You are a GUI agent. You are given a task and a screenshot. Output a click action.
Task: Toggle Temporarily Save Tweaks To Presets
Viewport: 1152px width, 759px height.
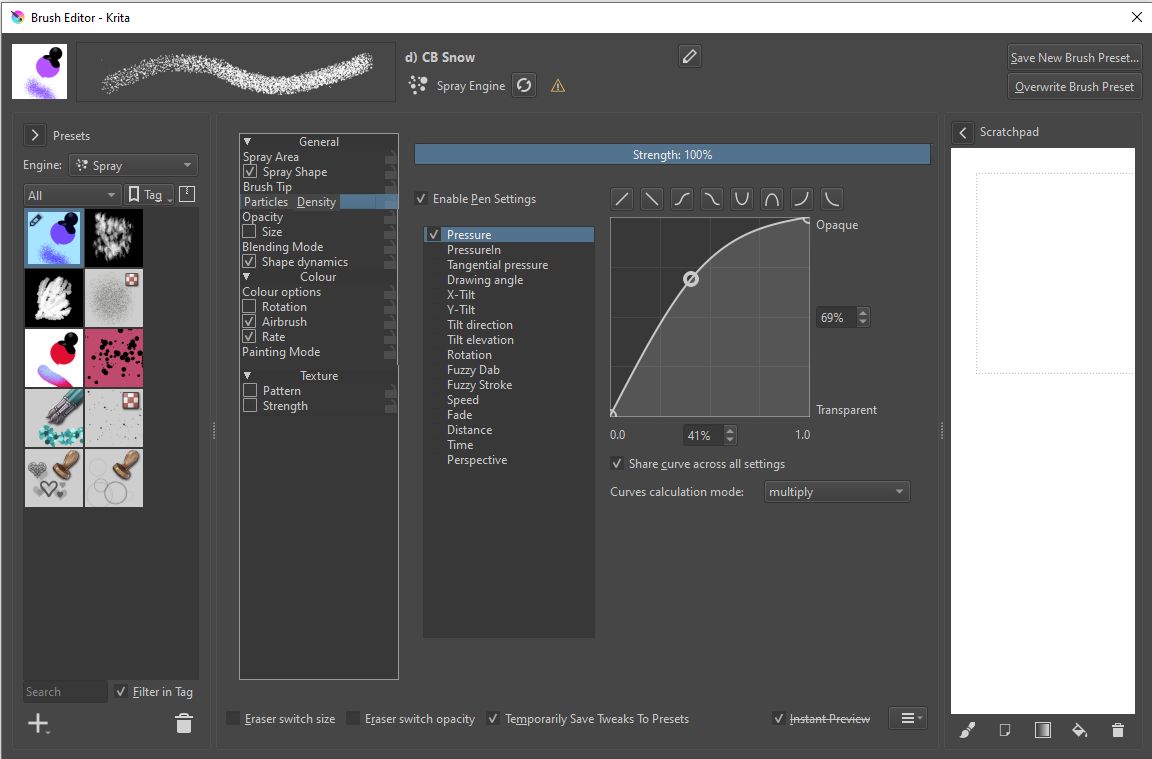tap(493, 719)
